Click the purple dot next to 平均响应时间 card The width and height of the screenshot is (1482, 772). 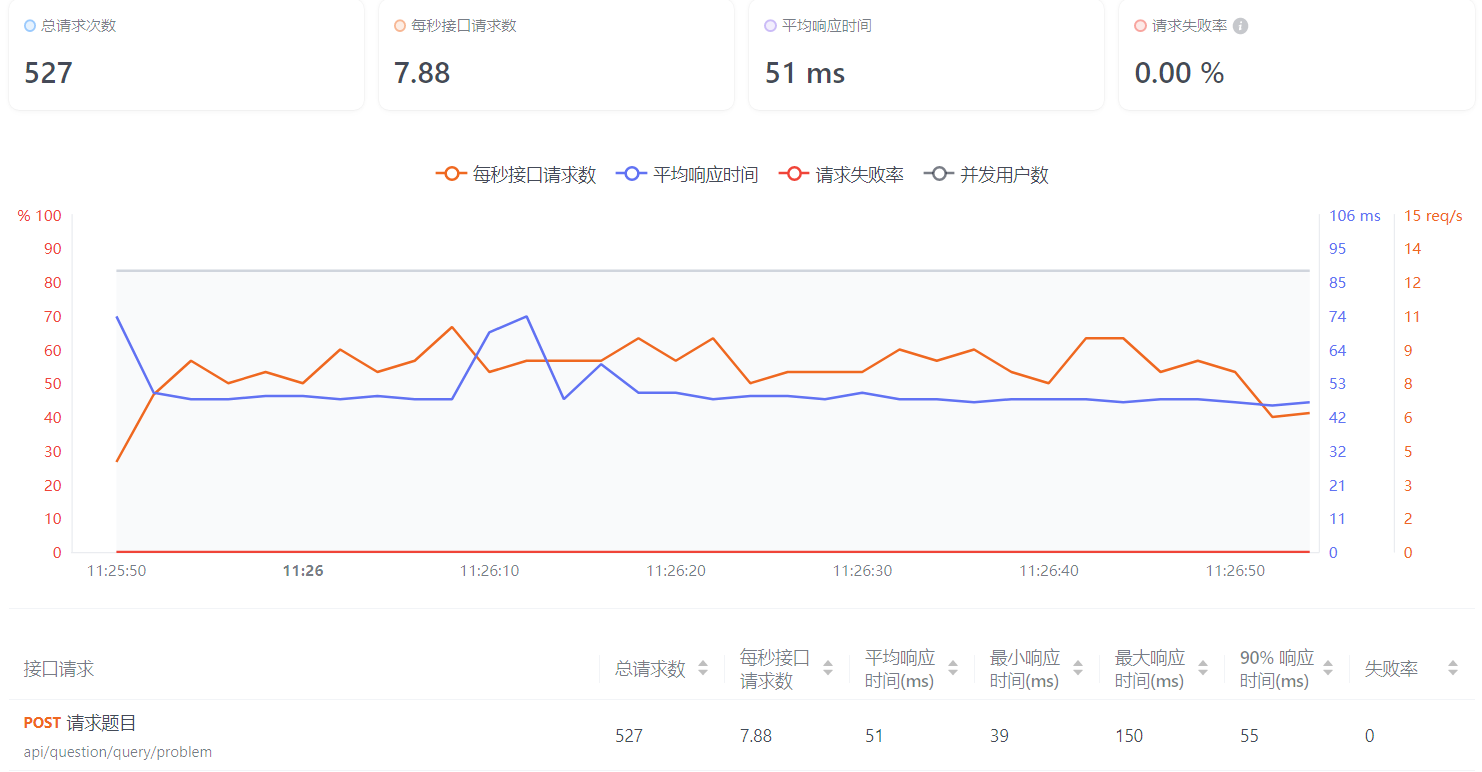click(770, 26)
